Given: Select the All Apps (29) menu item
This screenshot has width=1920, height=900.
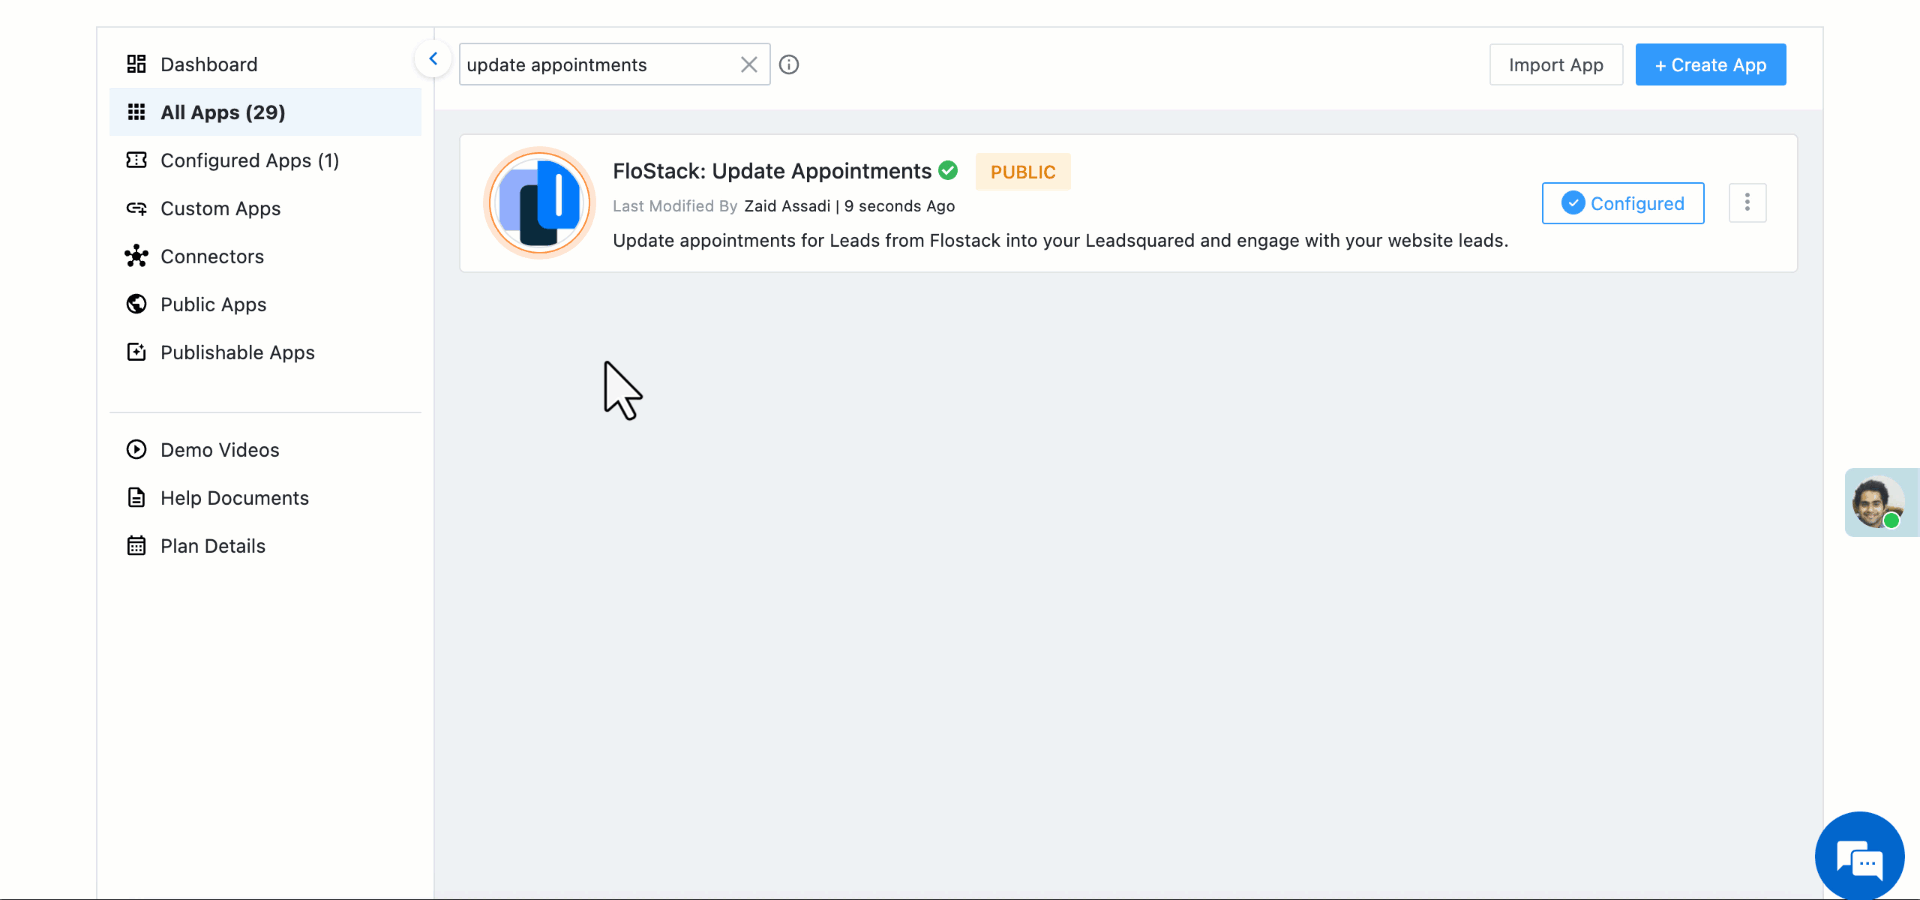Looking at the screenshot, I should 222,112.
